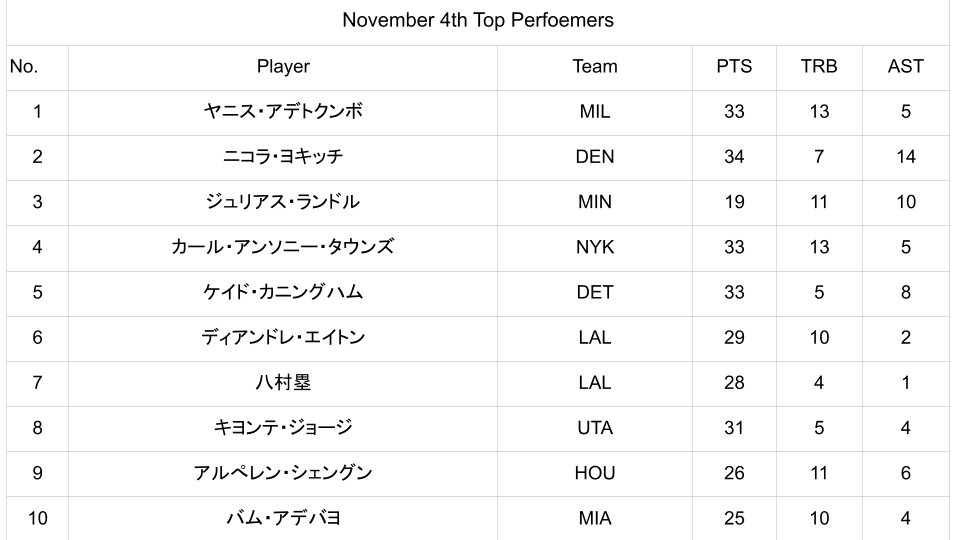The image size is (960, 540).
Task: Click the PTS value 34 for Denver
Action: click(x=734, y=157)
